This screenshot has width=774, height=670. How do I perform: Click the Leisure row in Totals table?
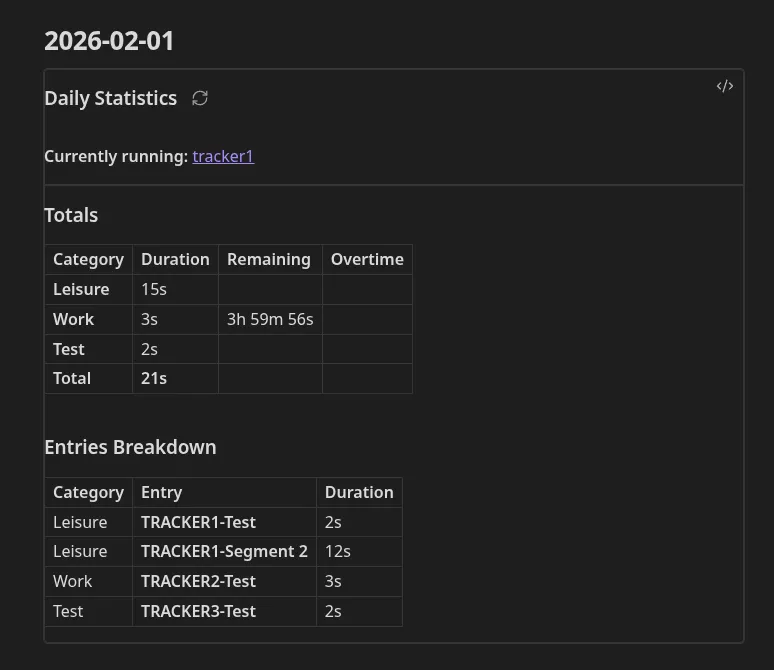tap(229, 289)
